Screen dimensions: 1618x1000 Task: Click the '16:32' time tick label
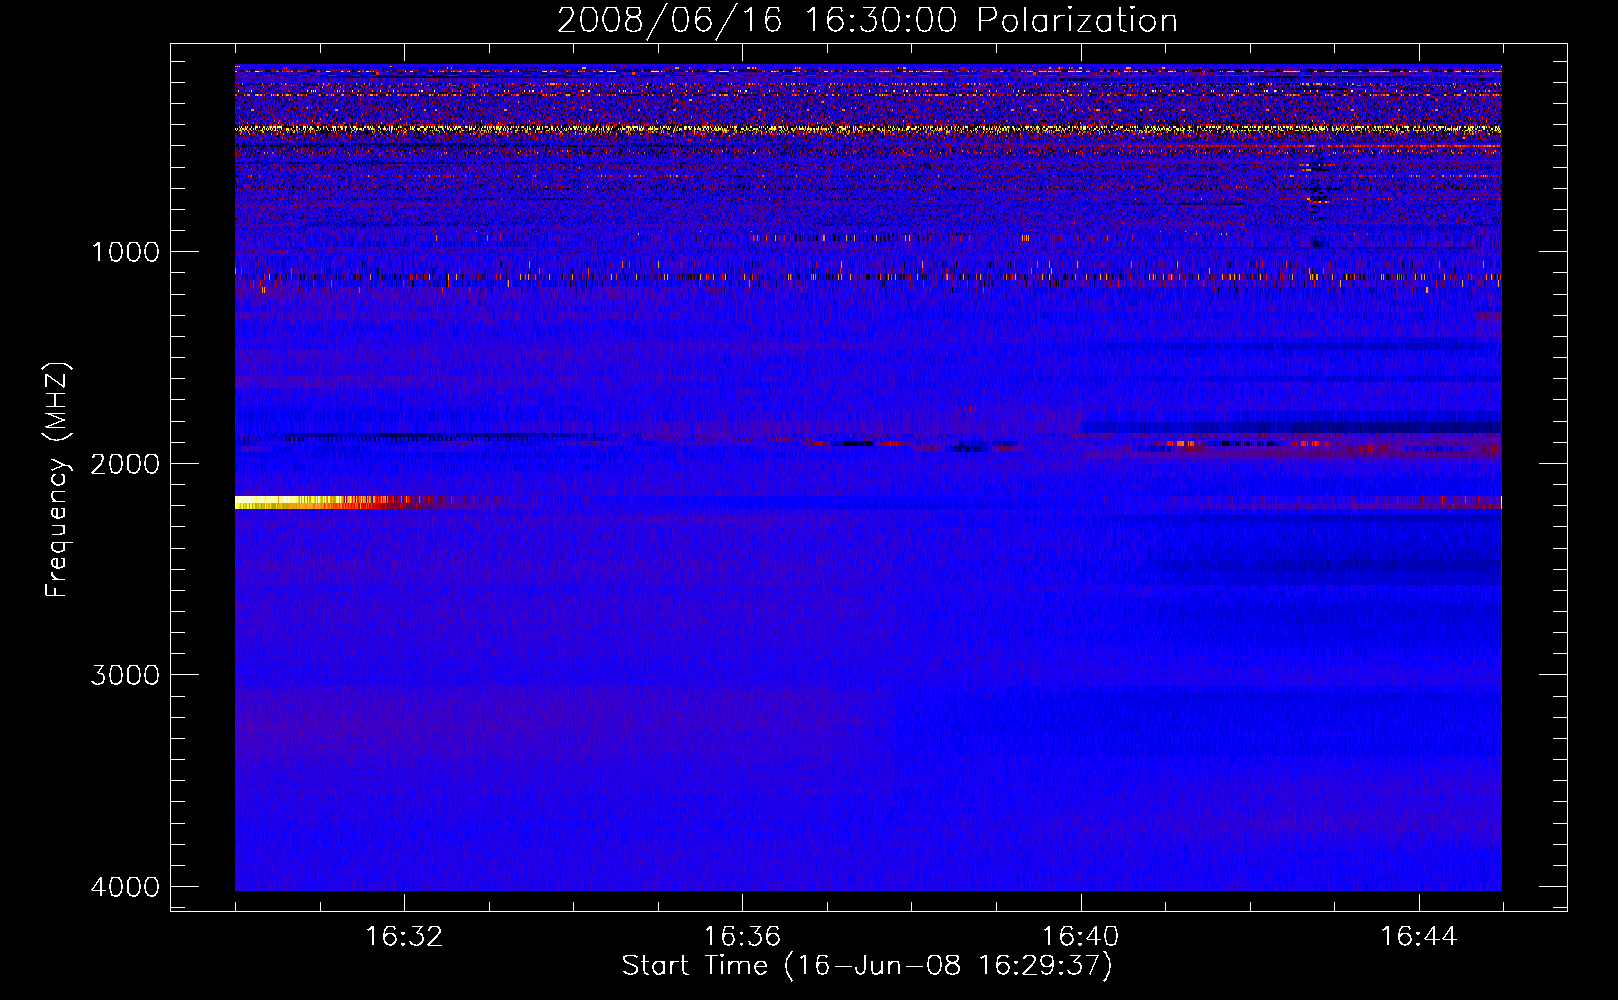tap(404, 937)
